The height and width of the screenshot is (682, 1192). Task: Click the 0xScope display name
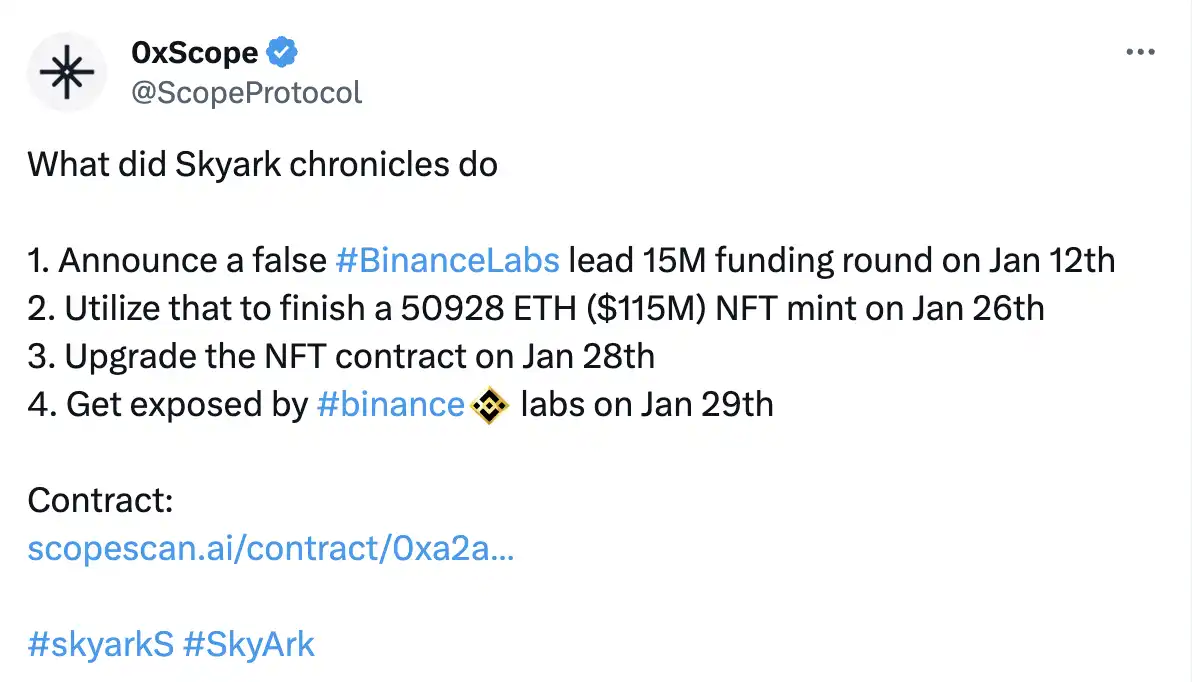click(193, 52)
